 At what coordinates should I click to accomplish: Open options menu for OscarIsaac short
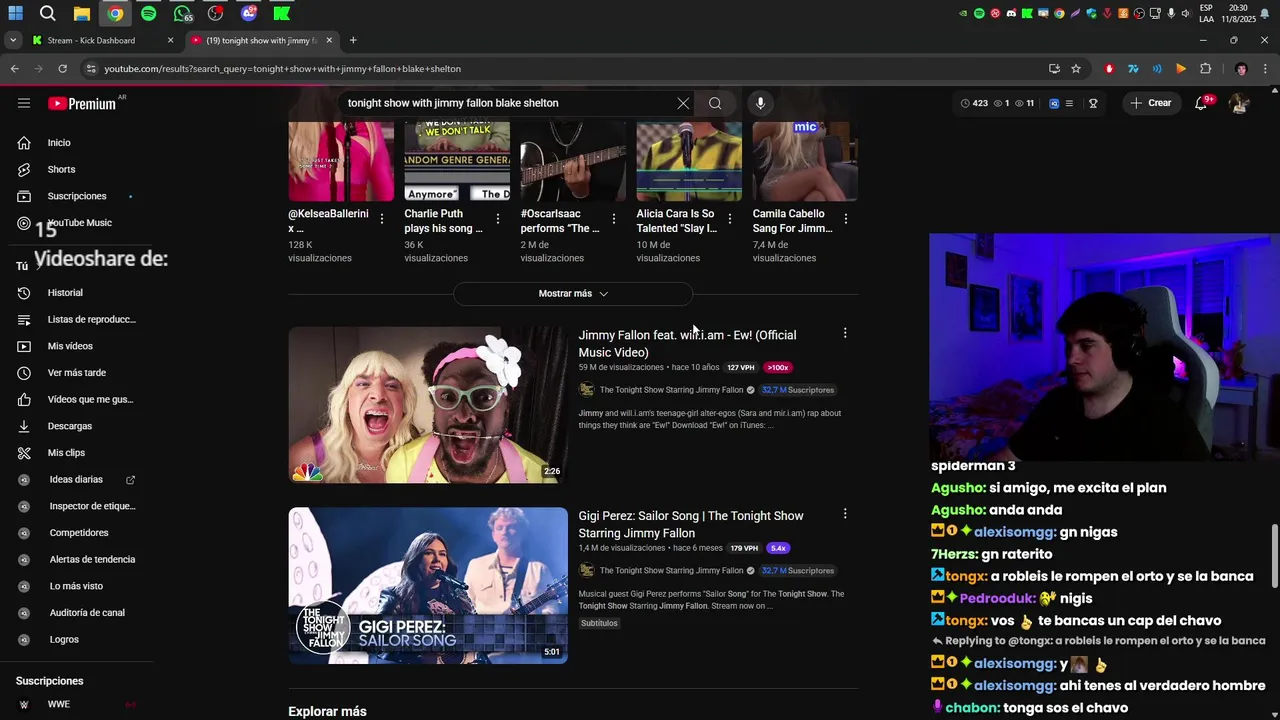click(x=614, y=218)
